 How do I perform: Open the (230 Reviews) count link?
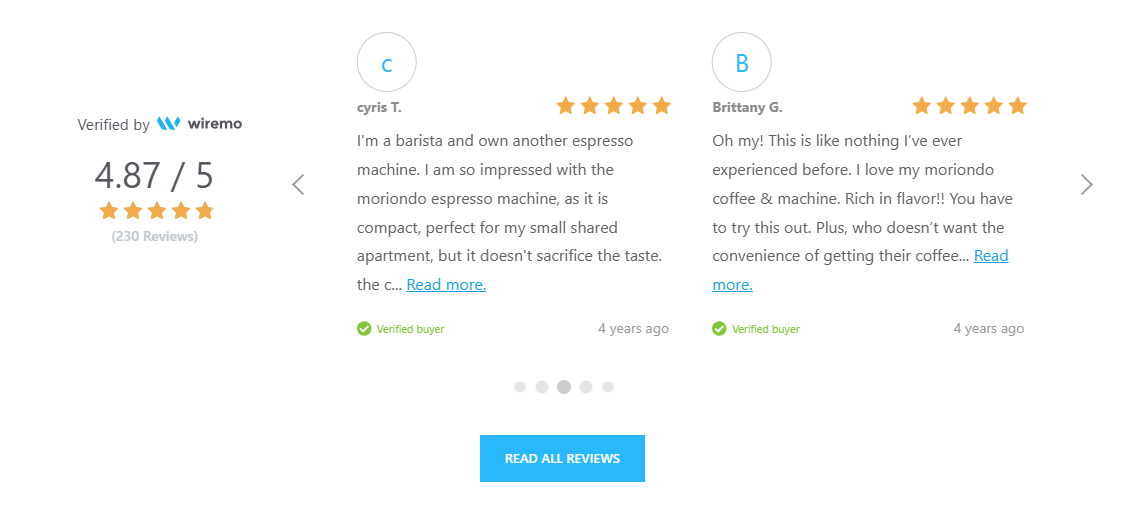point(155,236)
